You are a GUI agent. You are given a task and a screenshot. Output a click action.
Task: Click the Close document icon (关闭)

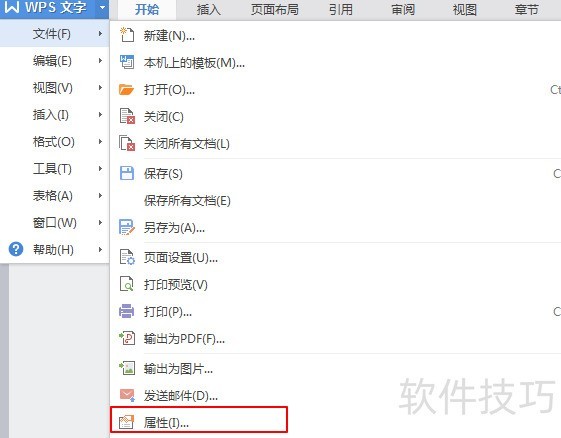pyautogui.click(x=127, y=116)
